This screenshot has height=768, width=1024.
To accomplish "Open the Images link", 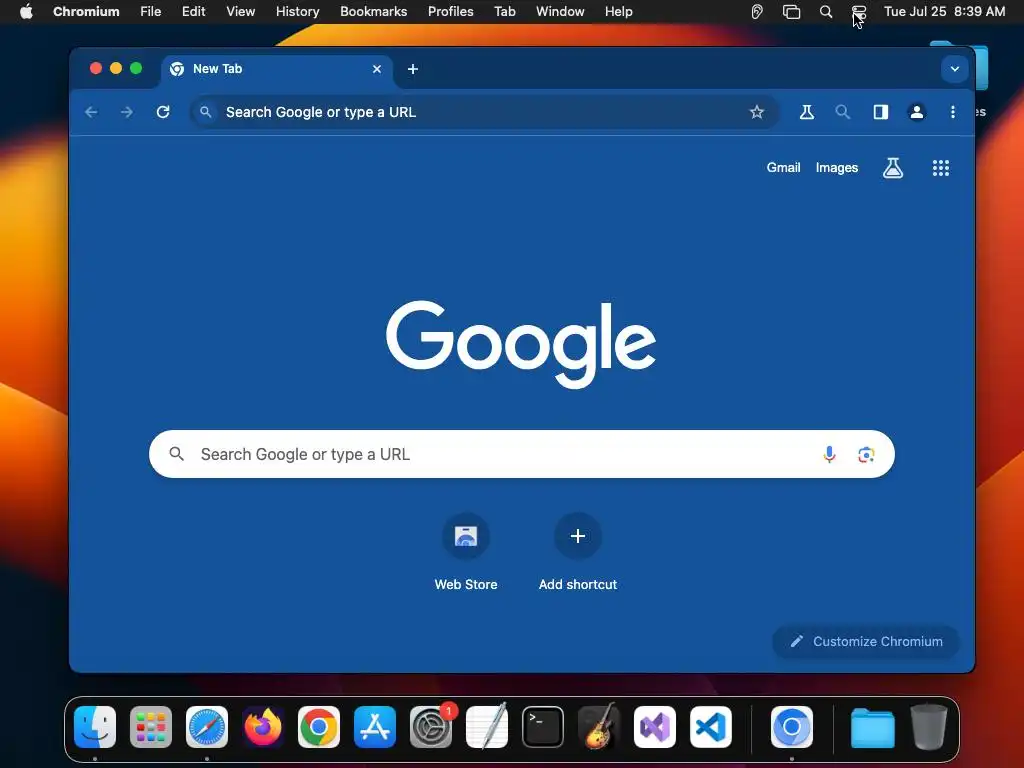I will click(837, 168).
